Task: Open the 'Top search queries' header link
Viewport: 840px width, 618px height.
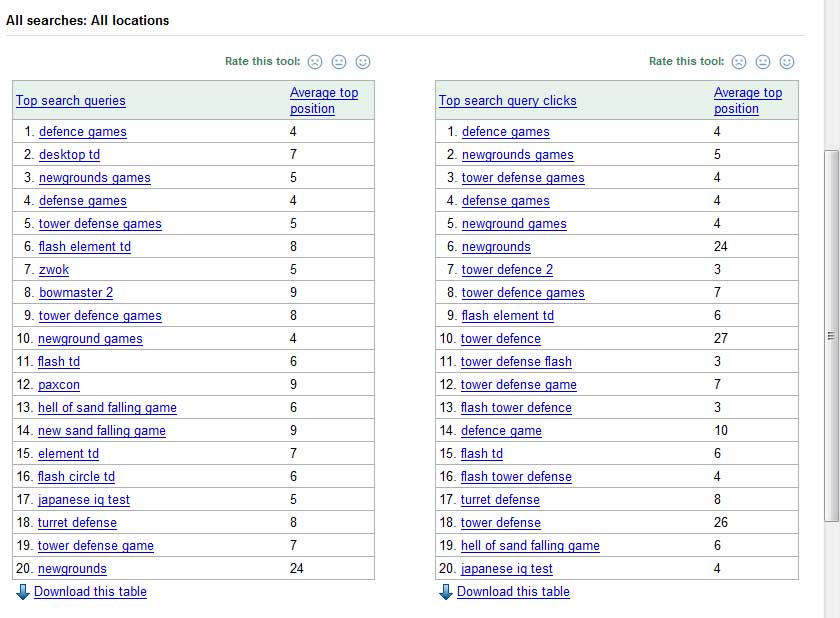Action: (x=71, y=101)
